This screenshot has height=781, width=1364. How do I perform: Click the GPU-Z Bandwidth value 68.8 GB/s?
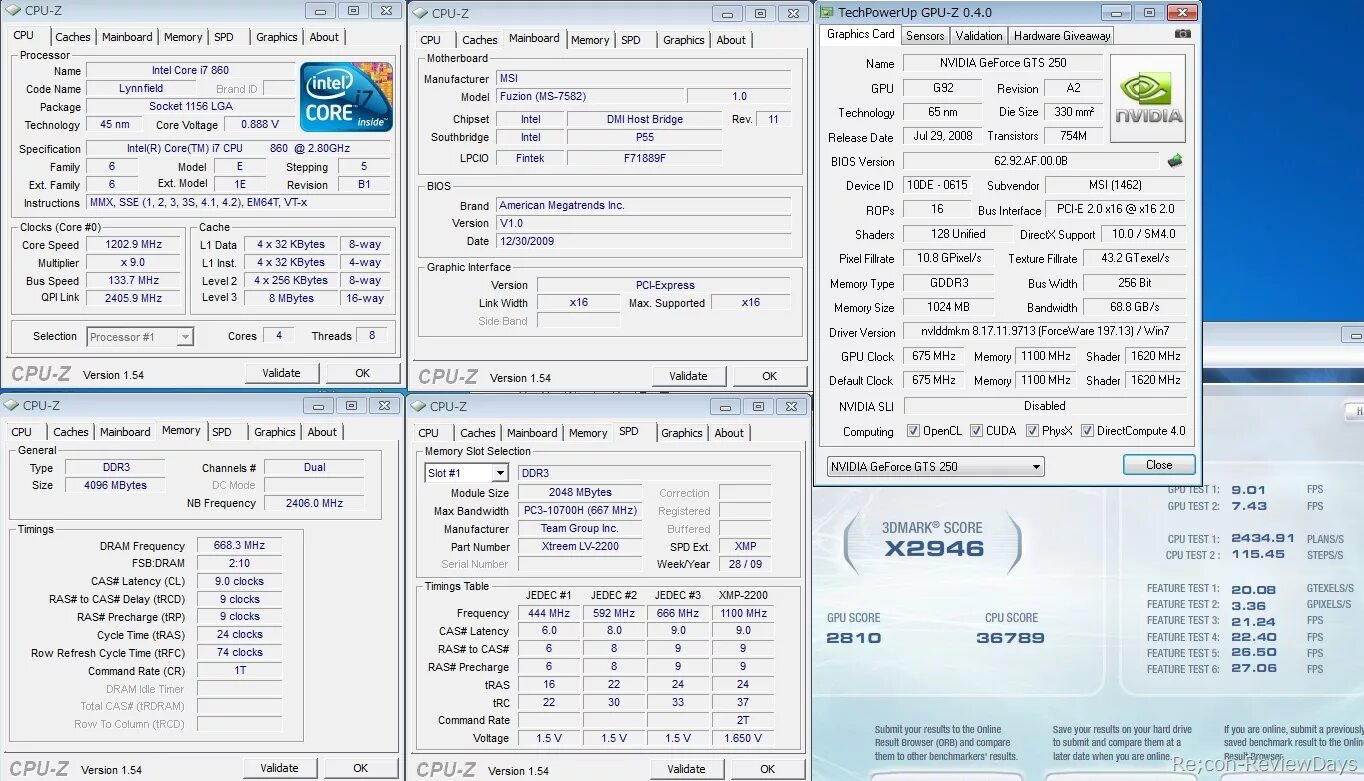pyautogui.click(x=1134, y=307)
